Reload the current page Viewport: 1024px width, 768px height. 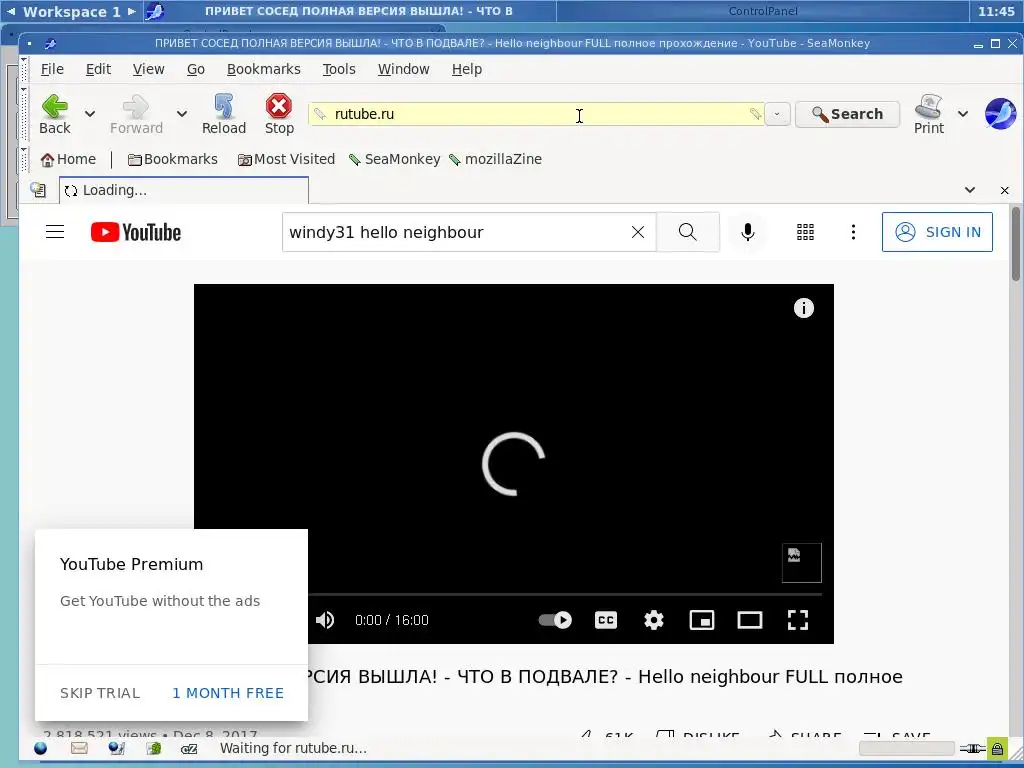223,114
